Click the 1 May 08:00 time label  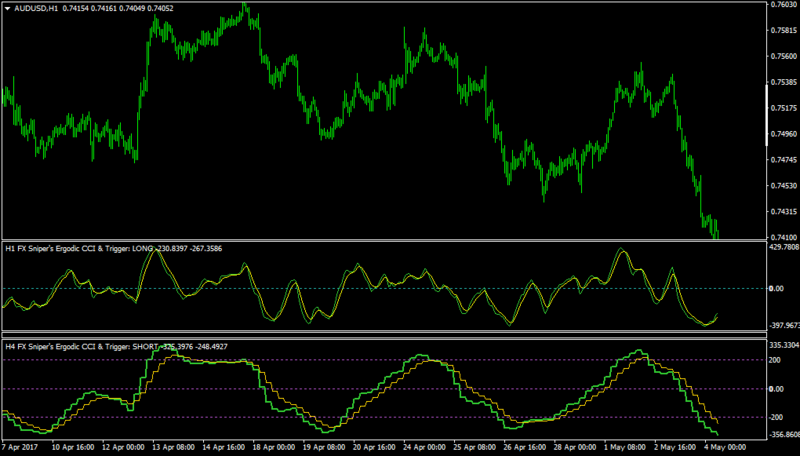tap(625, 447)
